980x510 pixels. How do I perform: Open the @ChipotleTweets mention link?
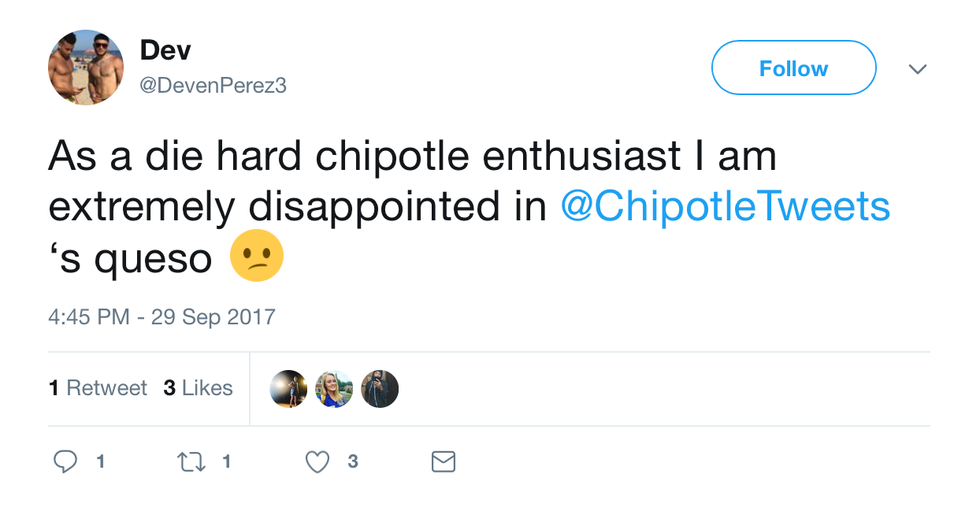click(725, 206)
